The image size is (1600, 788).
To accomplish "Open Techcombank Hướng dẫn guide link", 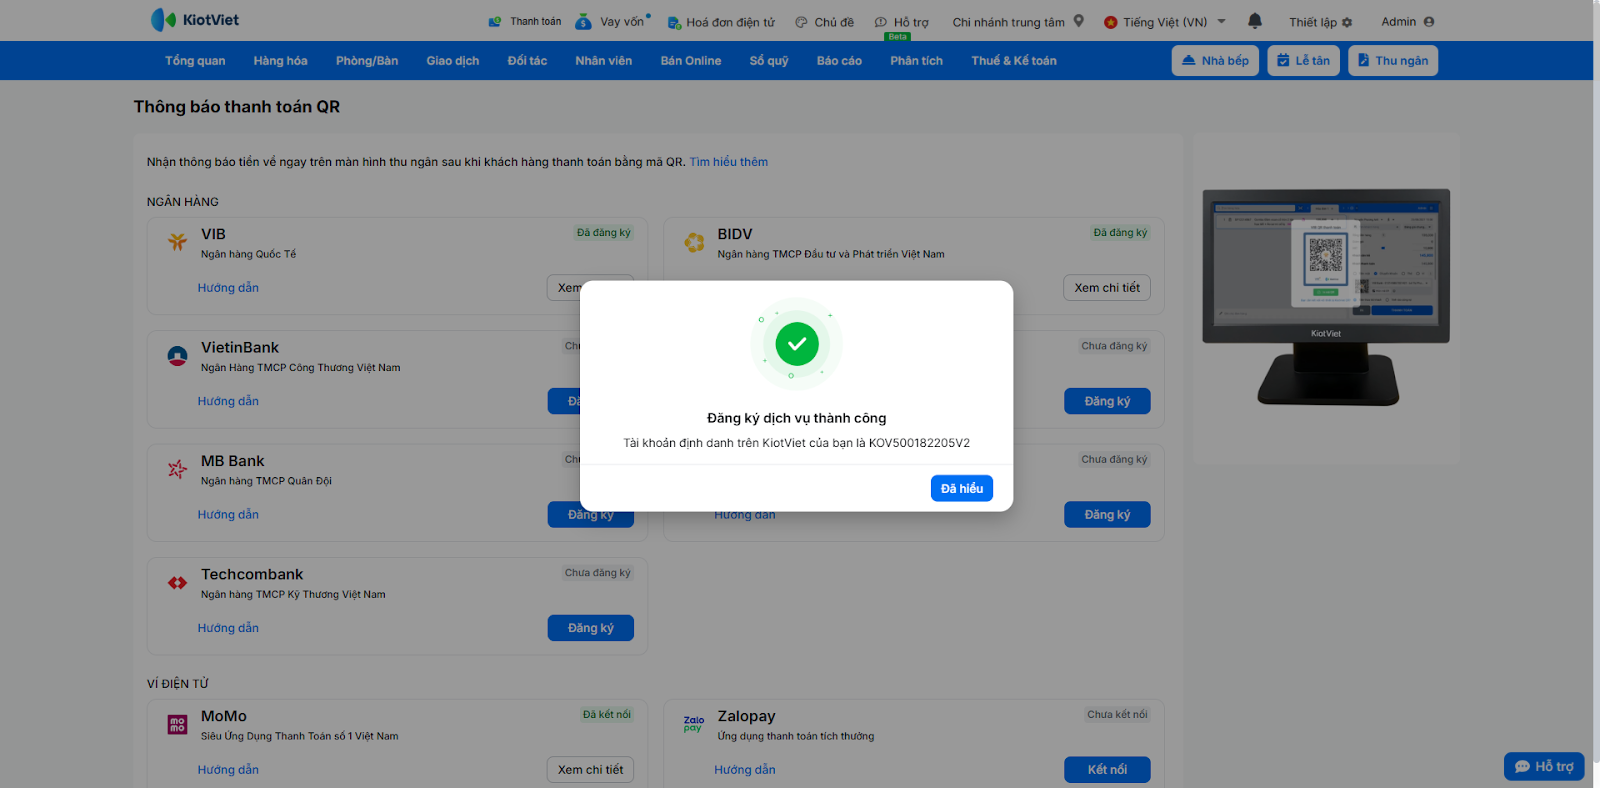I will tap(228, 628).
